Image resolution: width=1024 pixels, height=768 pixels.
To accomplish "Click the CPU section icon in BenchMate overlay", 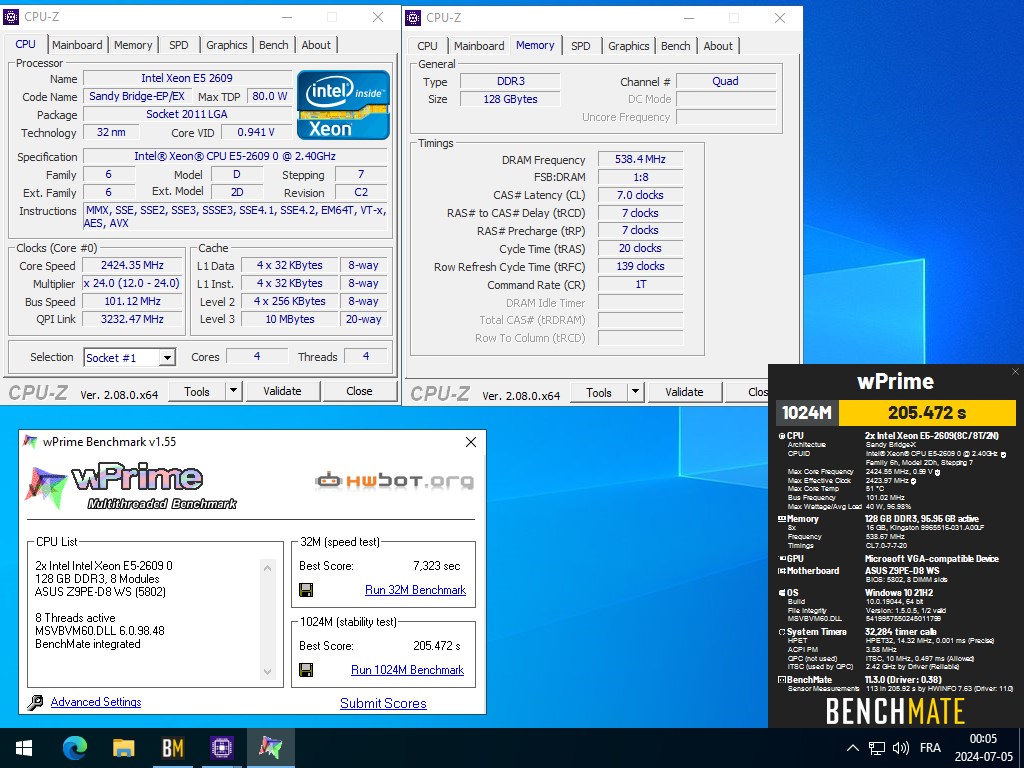I will 782,436.
